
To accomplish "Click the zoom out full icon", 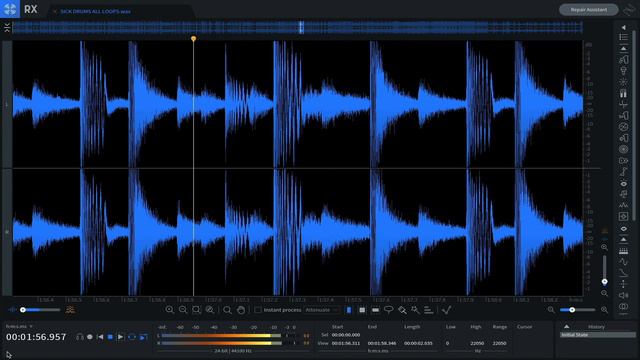I will (x=210, y=310).
